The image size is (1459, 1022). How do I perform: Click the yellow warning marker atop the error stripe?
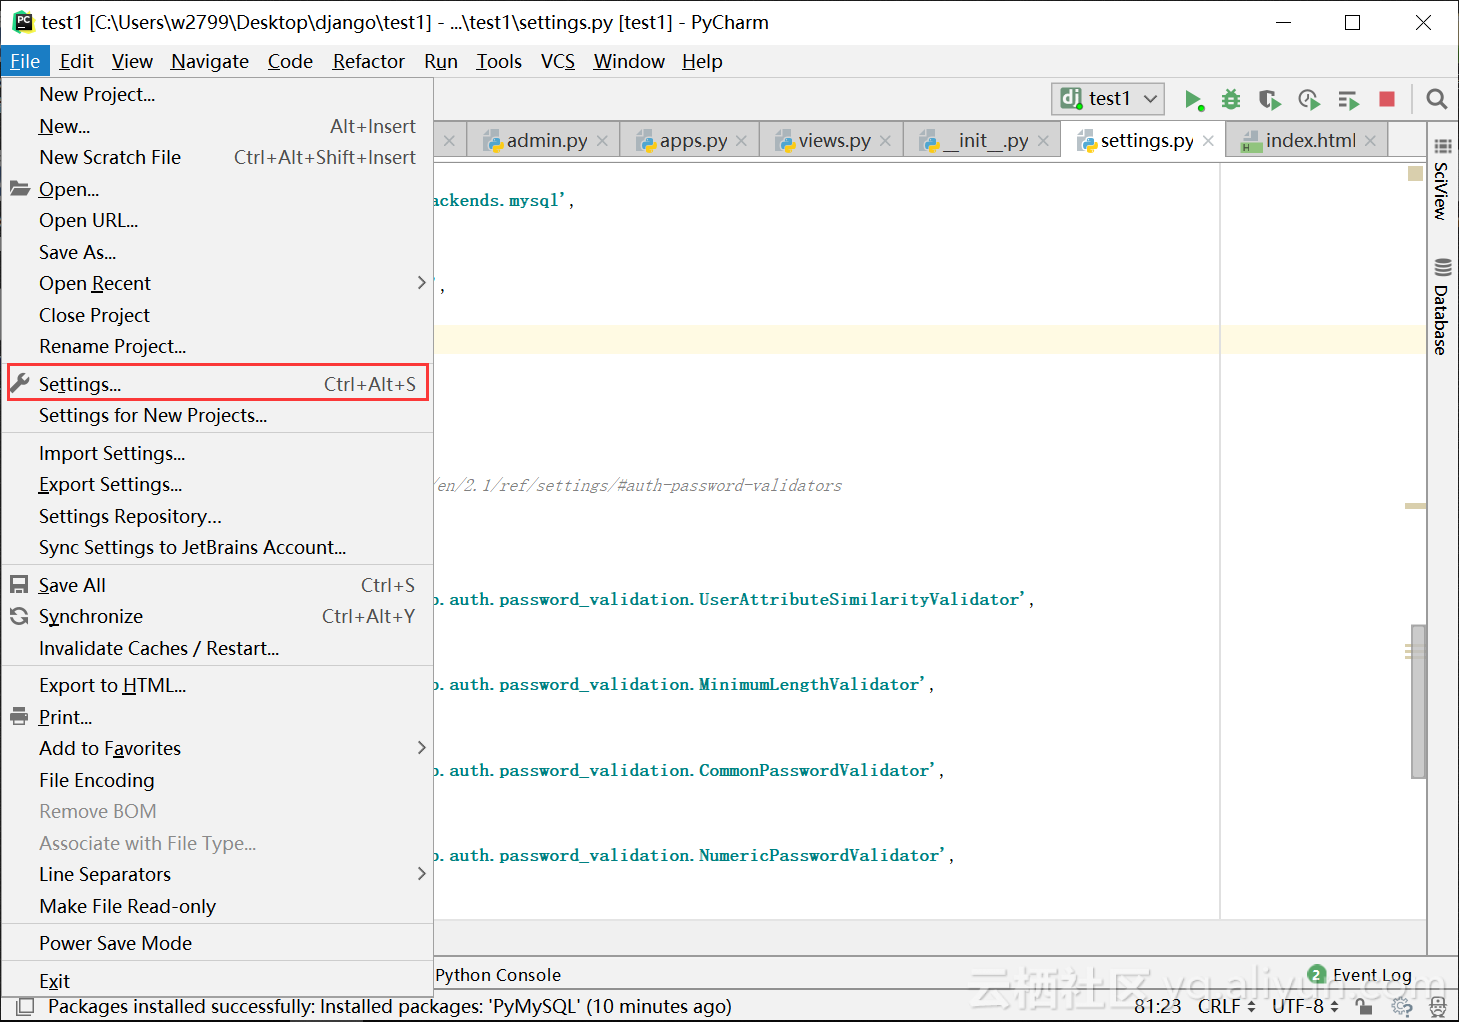pyautogui.click(x=1415, y=173)
